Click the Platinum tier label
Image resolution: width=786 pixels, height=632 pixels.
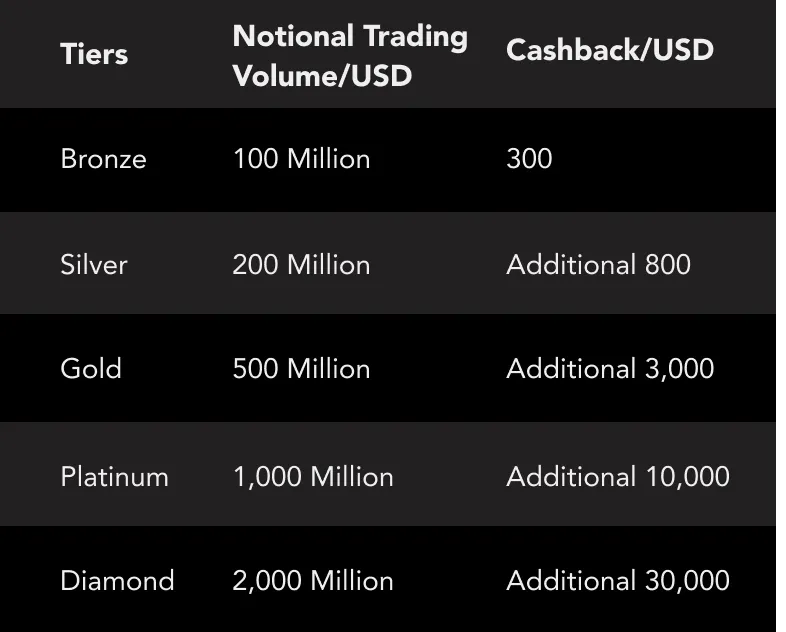point(114,476)
